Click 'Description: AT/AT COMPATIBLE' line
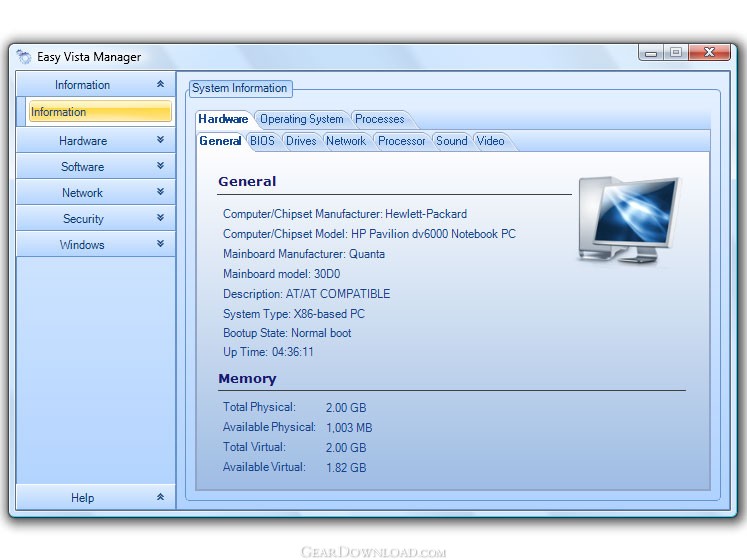Image resolution: width=747 pixels, height=560 pixels. (x=306, y=294)
